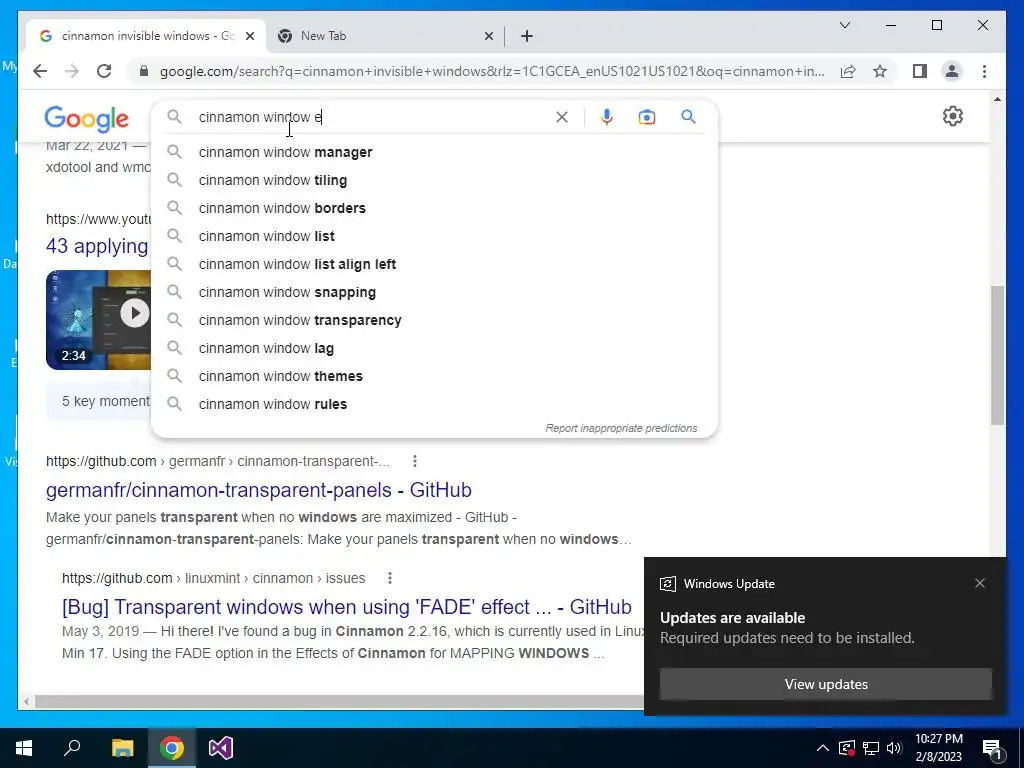Viewport: 1024px width, 768px height.
Task: Open Windows taskbar search
Action: [x=72, y=748]
